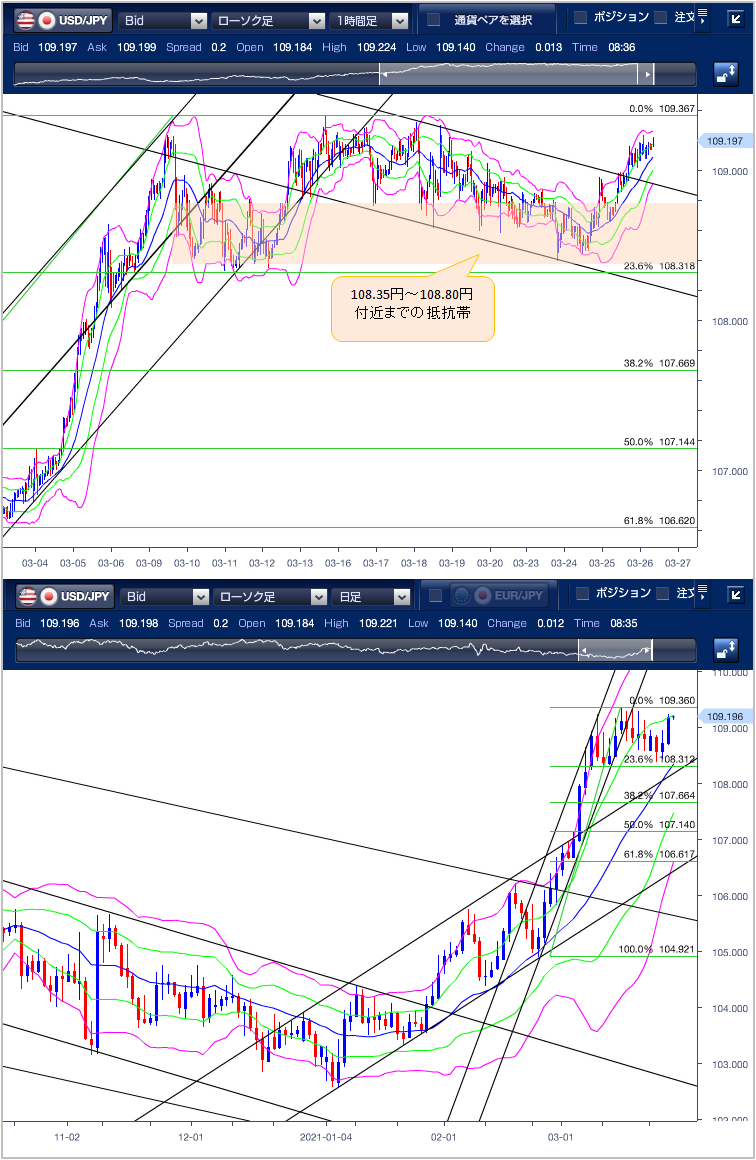Open the 日足 timeframe dropdown
The height and width of the screenshot is (1160, 756).
click(370, 597)
